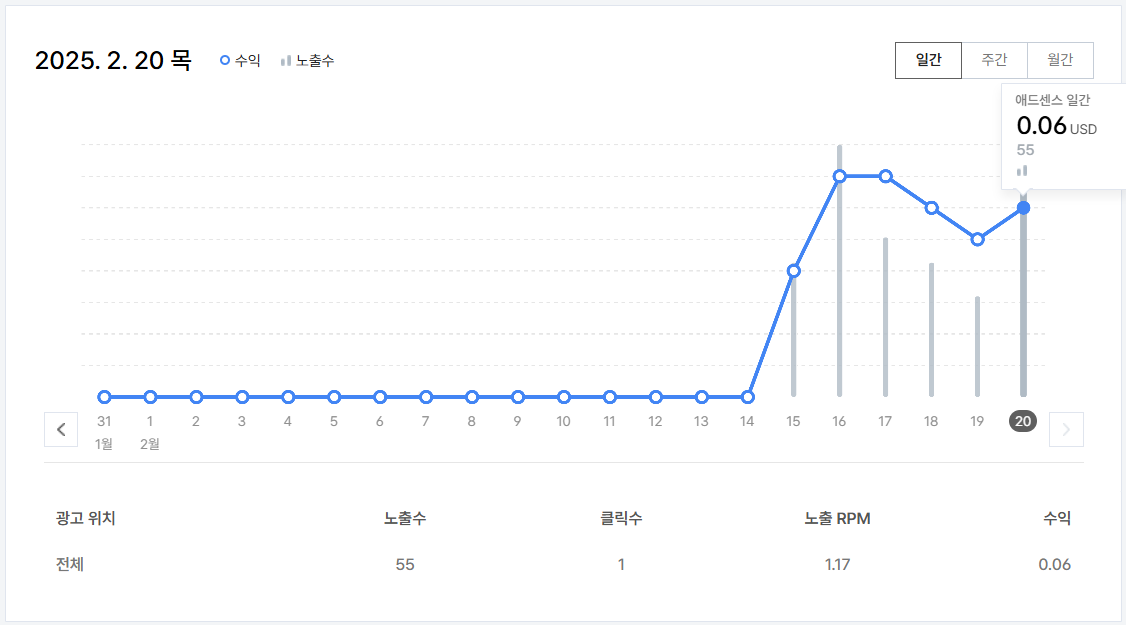Image resolution: width=1126 pixels, height=625 pixels.
Task: Click the date label 5 on axis
Action: pos(334,421)
